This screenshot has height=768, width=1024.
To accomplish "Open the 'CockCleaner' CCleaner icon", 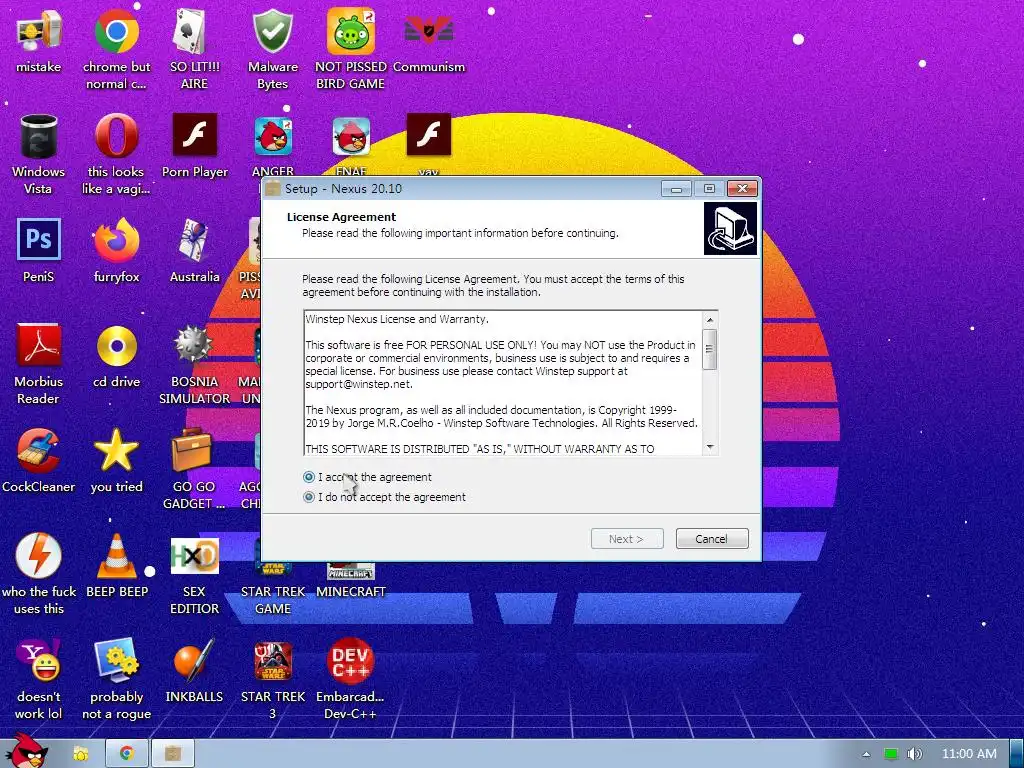I will [39, 460].
